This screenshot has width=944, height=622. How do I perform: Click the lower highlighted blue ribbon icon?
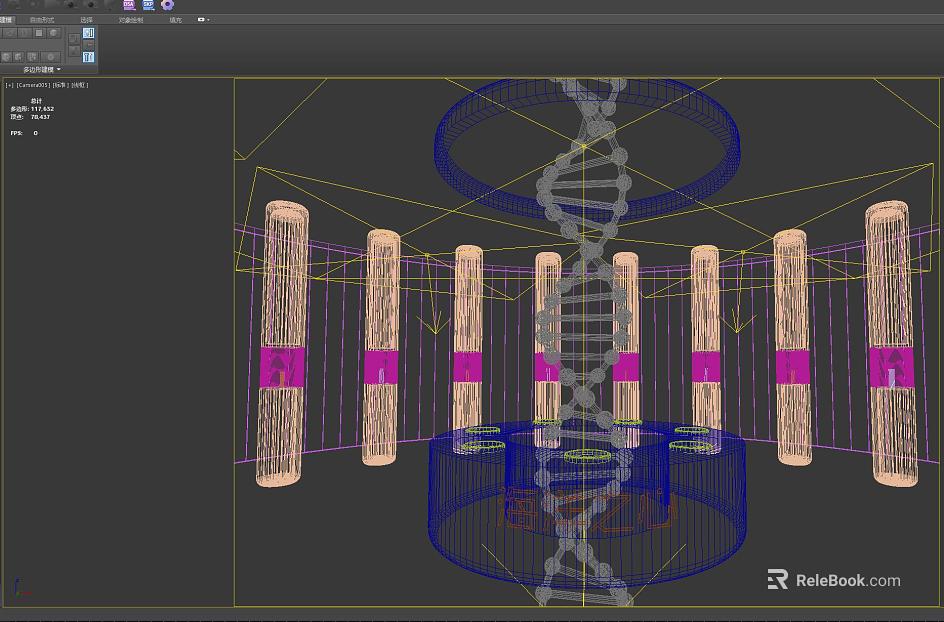click(x=88, y=57)
